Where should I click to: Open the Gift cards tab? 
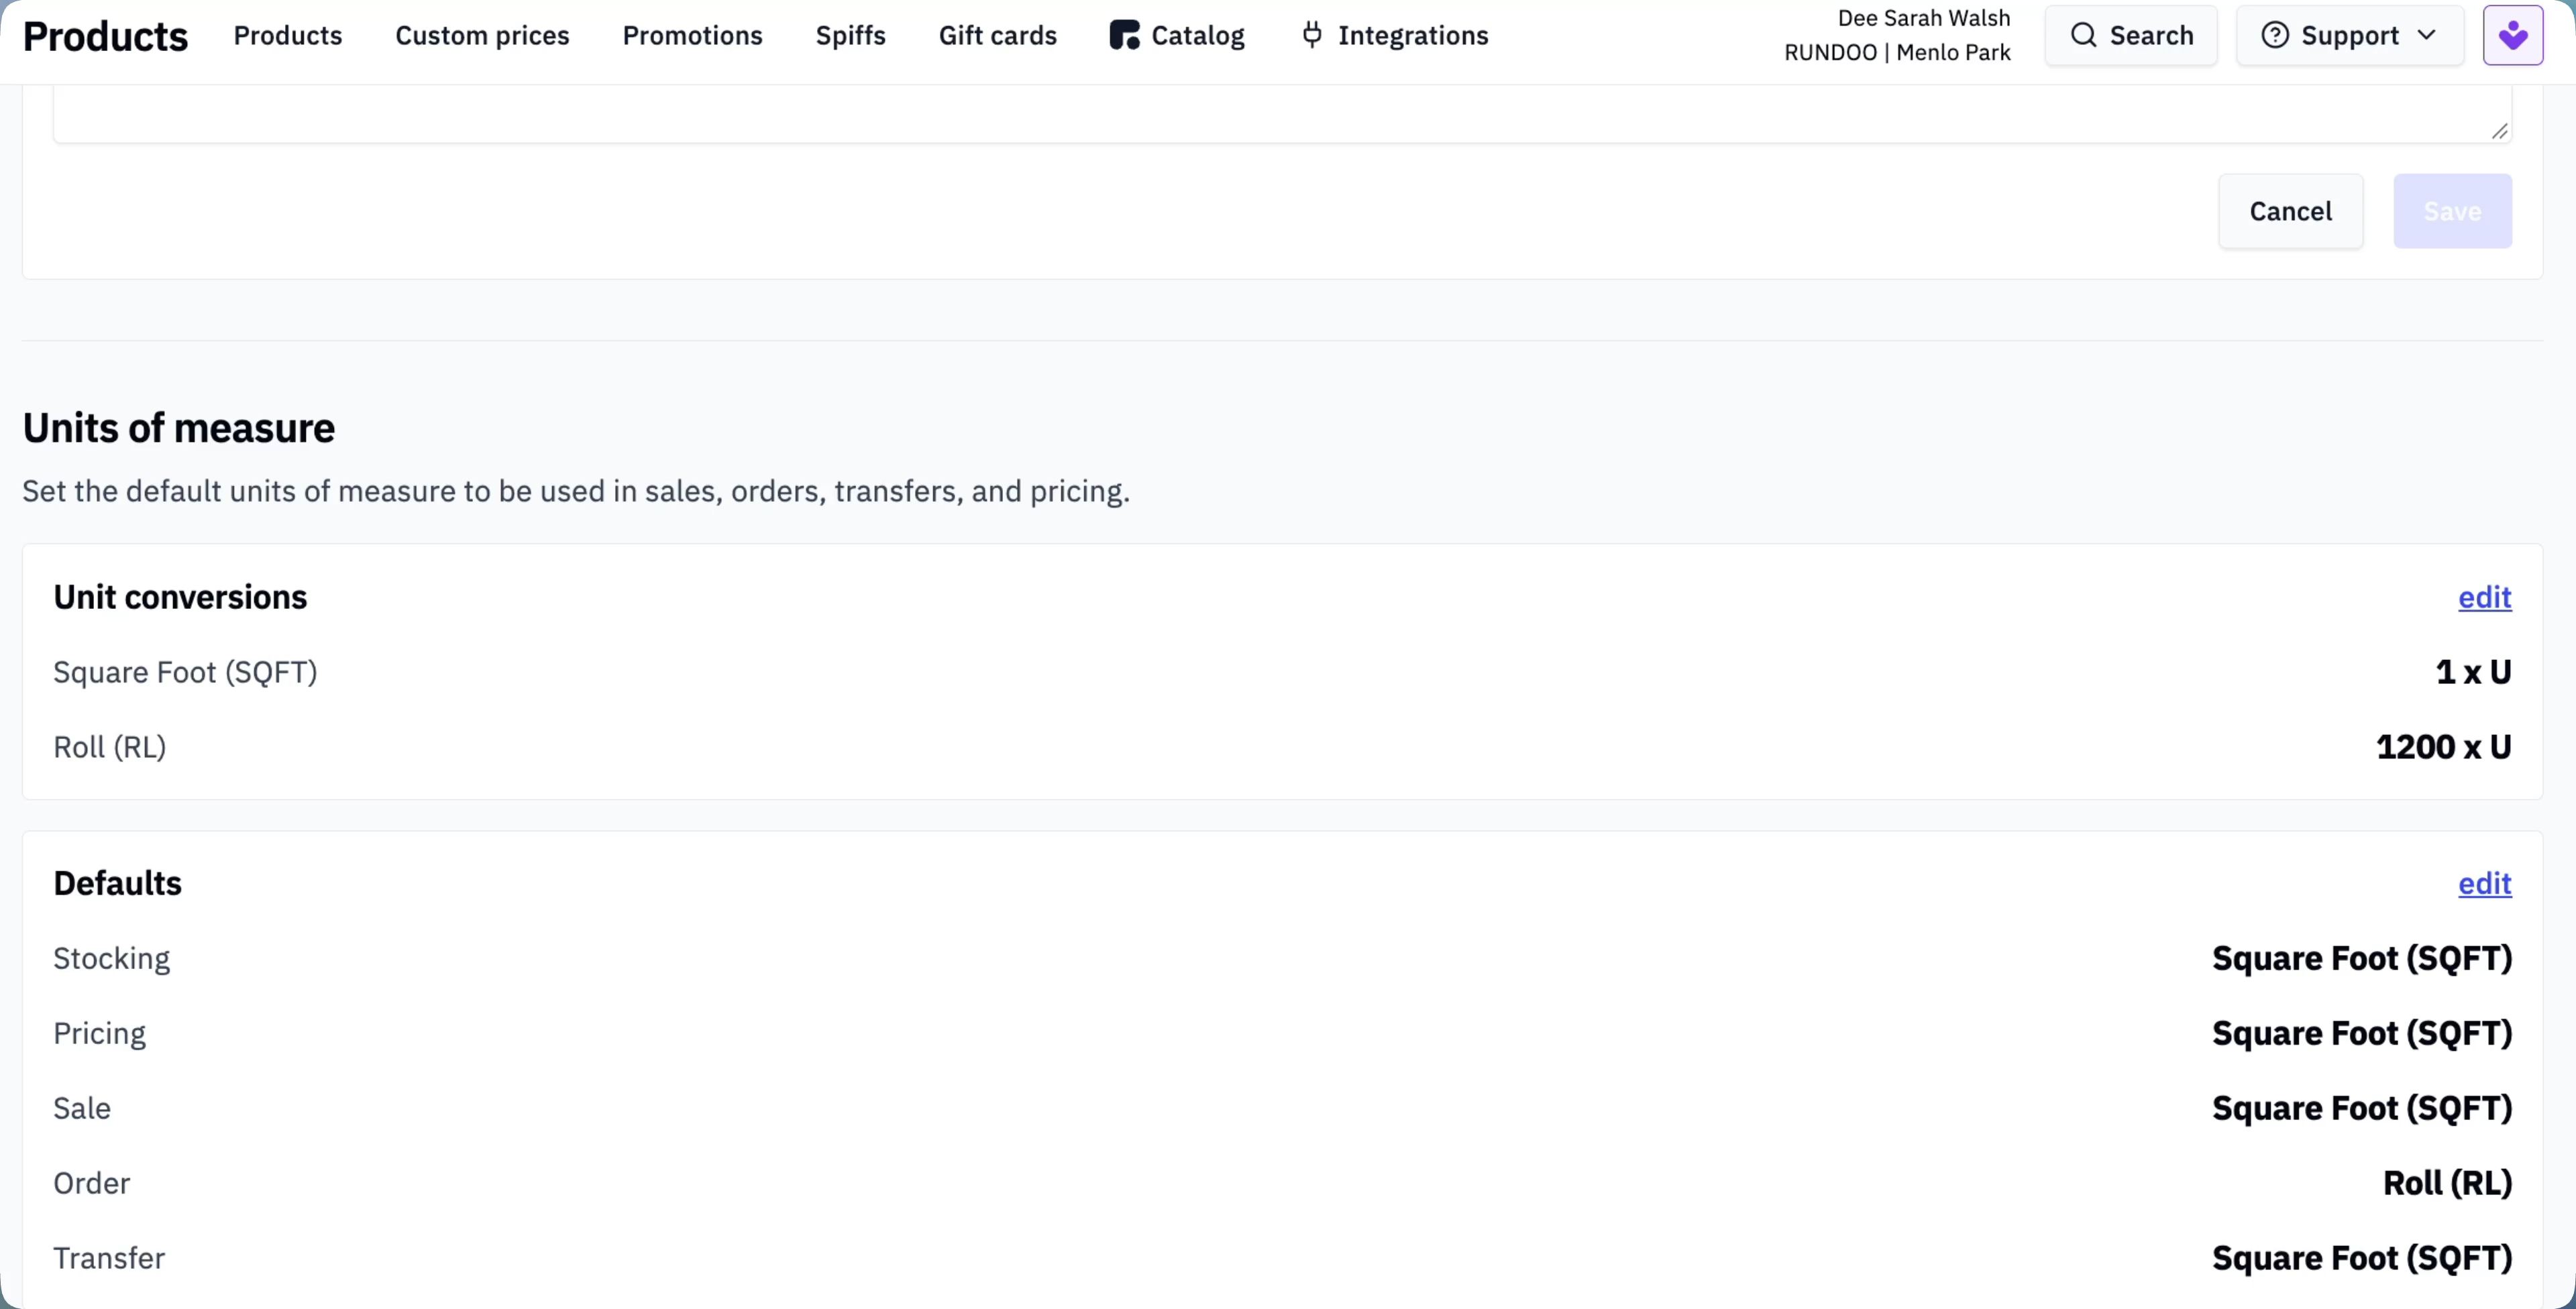pyautogui.click(x=997, y=35)
